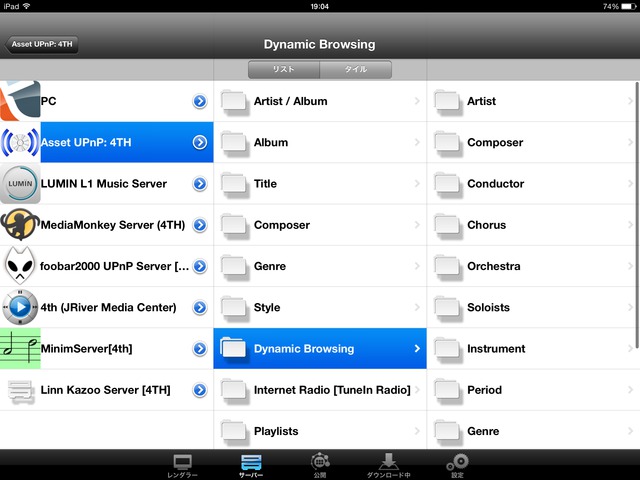Viewport: 640px width, 480px height.
Task: Tap the foobar2000 alien icon
Action: click(x=20, y=266)
